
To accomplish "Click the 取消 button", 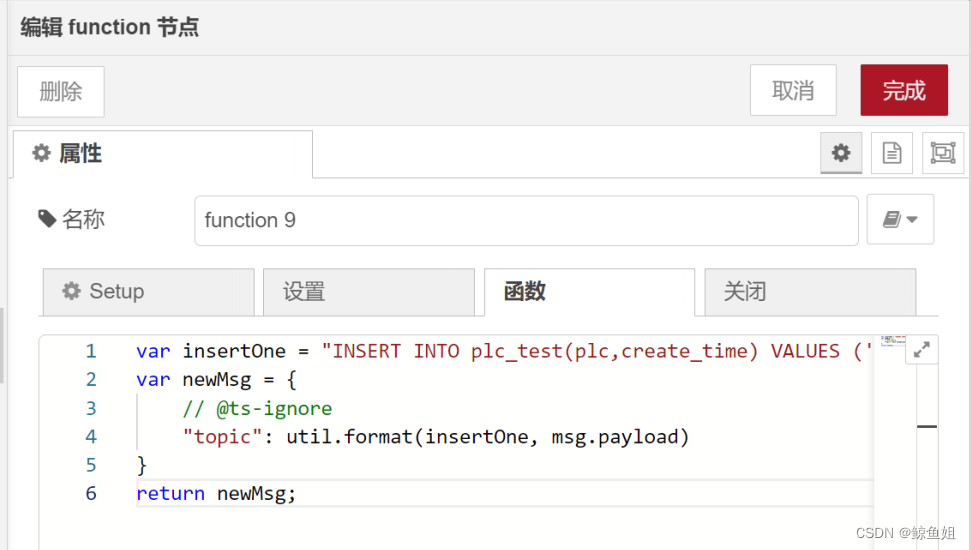I will pos(793,90).
